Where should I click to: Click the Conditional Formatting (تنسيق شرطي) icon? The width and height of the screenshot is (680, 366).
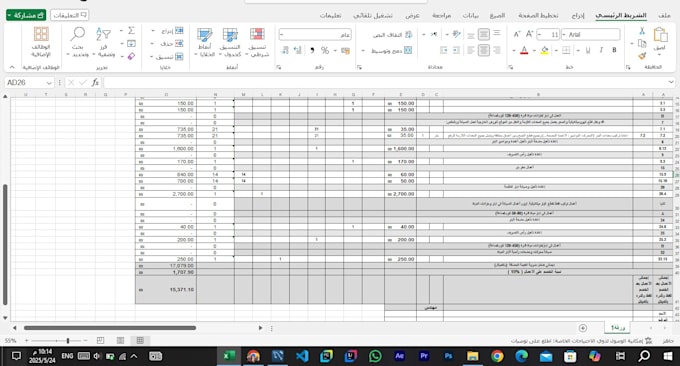coord(257,34)
